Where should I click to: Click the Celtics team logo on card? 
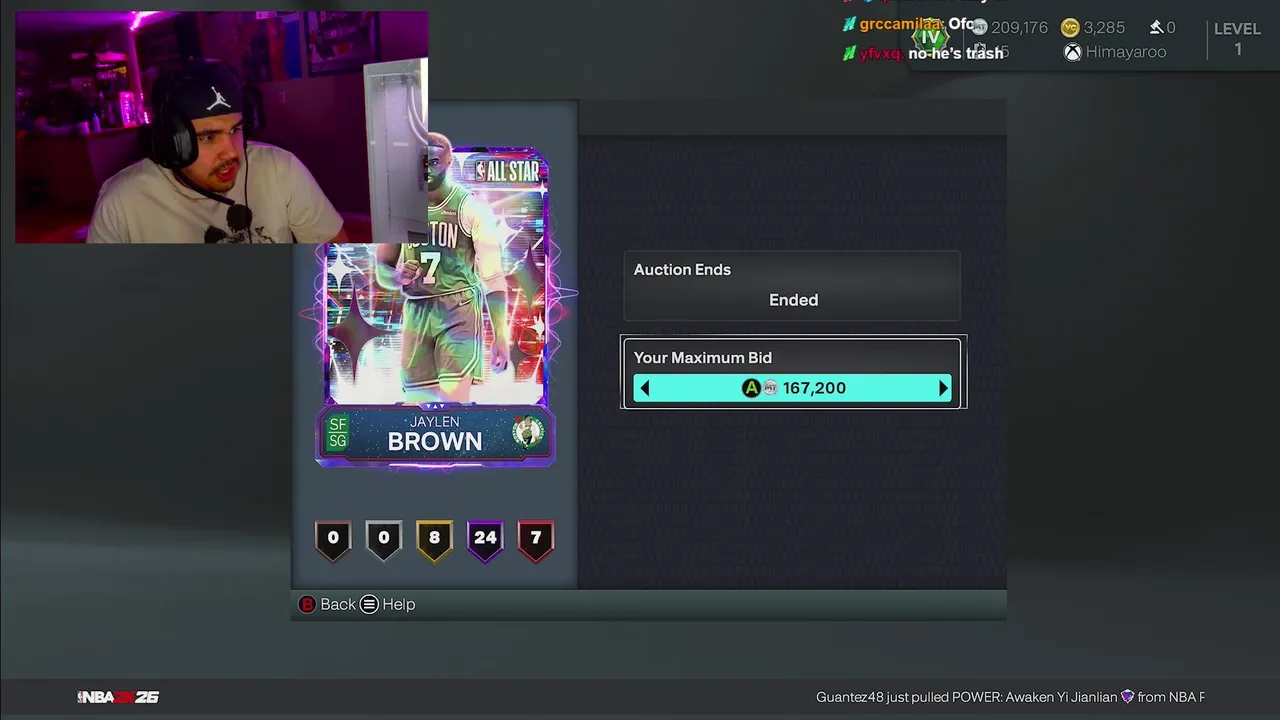tap(527, 432)
